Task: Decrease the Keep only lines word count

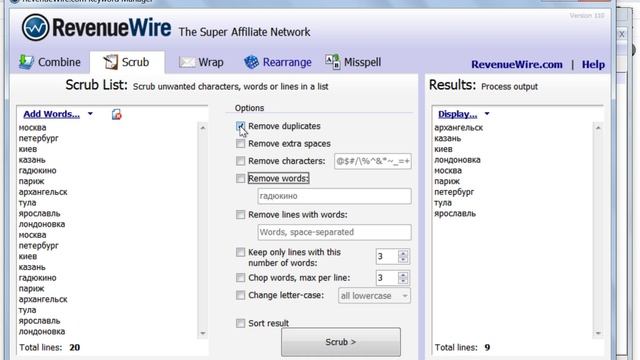Action: click(403, 260)
